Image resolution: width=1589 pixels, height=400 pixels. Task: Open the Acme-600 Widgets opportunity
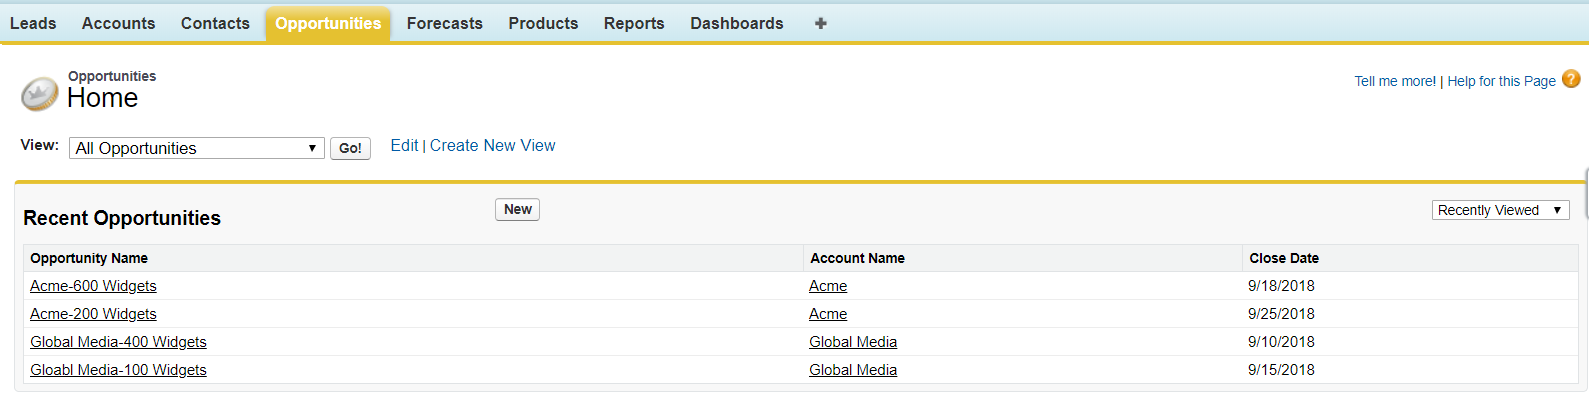[93, 286]
